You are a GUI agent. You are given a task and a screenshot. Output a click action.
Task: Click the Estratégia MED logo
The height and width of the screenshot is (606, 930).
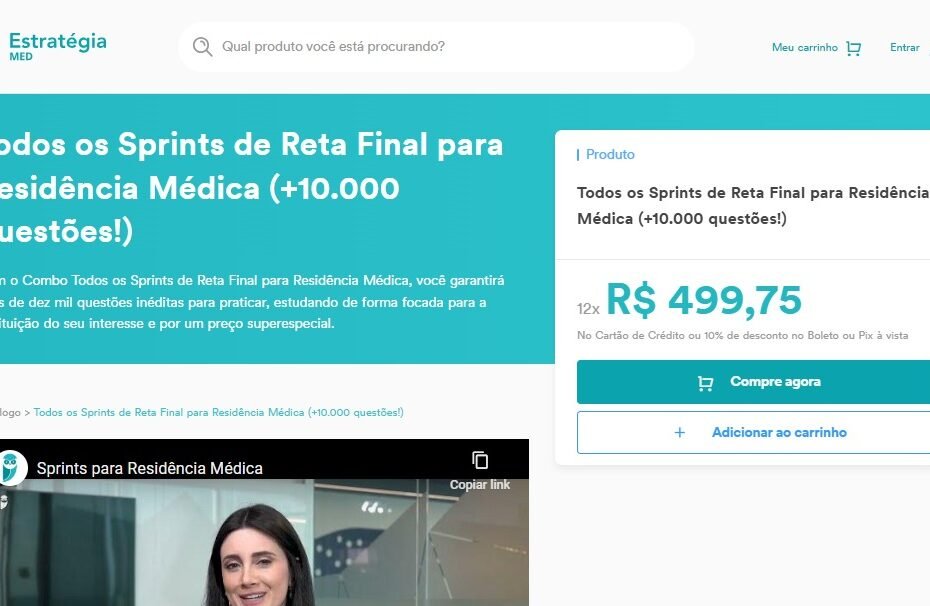(58, 47)
